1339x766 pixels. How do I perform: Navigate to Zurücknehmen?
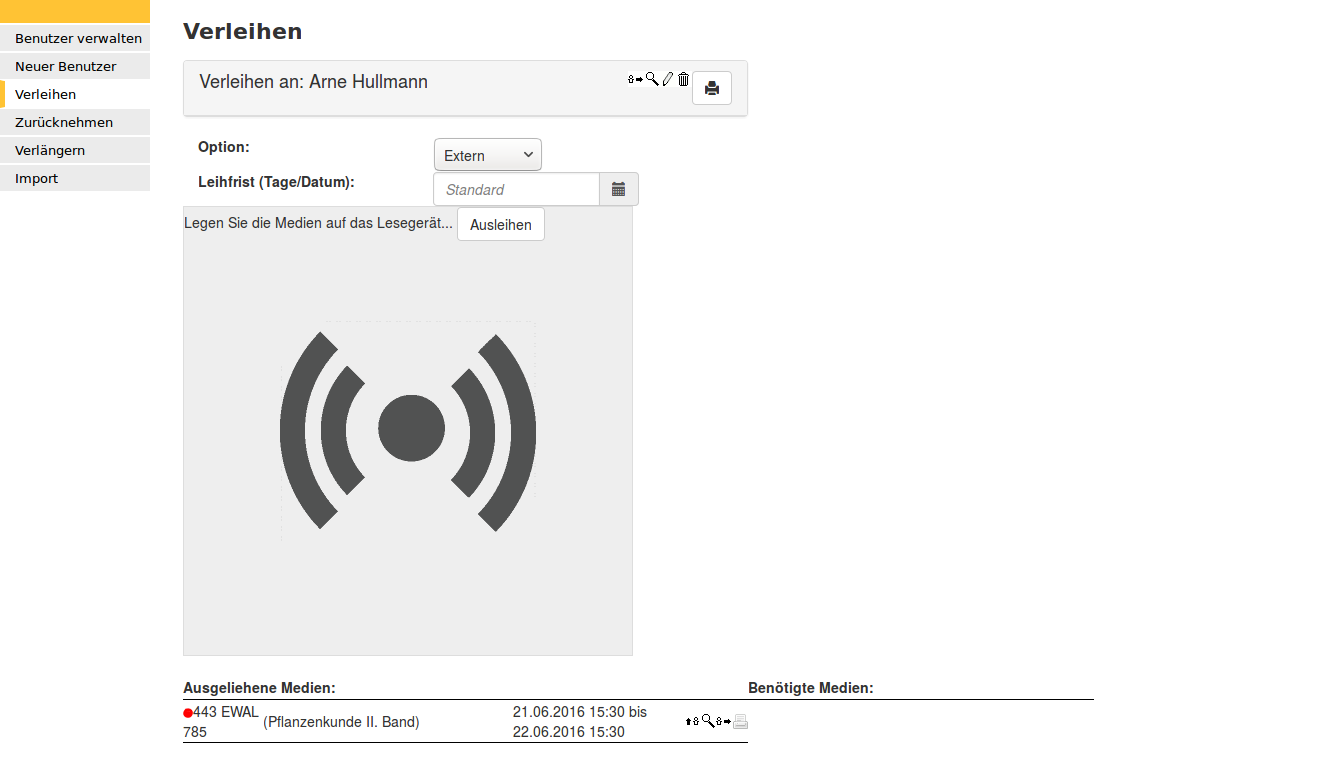(x=75, y=121)
